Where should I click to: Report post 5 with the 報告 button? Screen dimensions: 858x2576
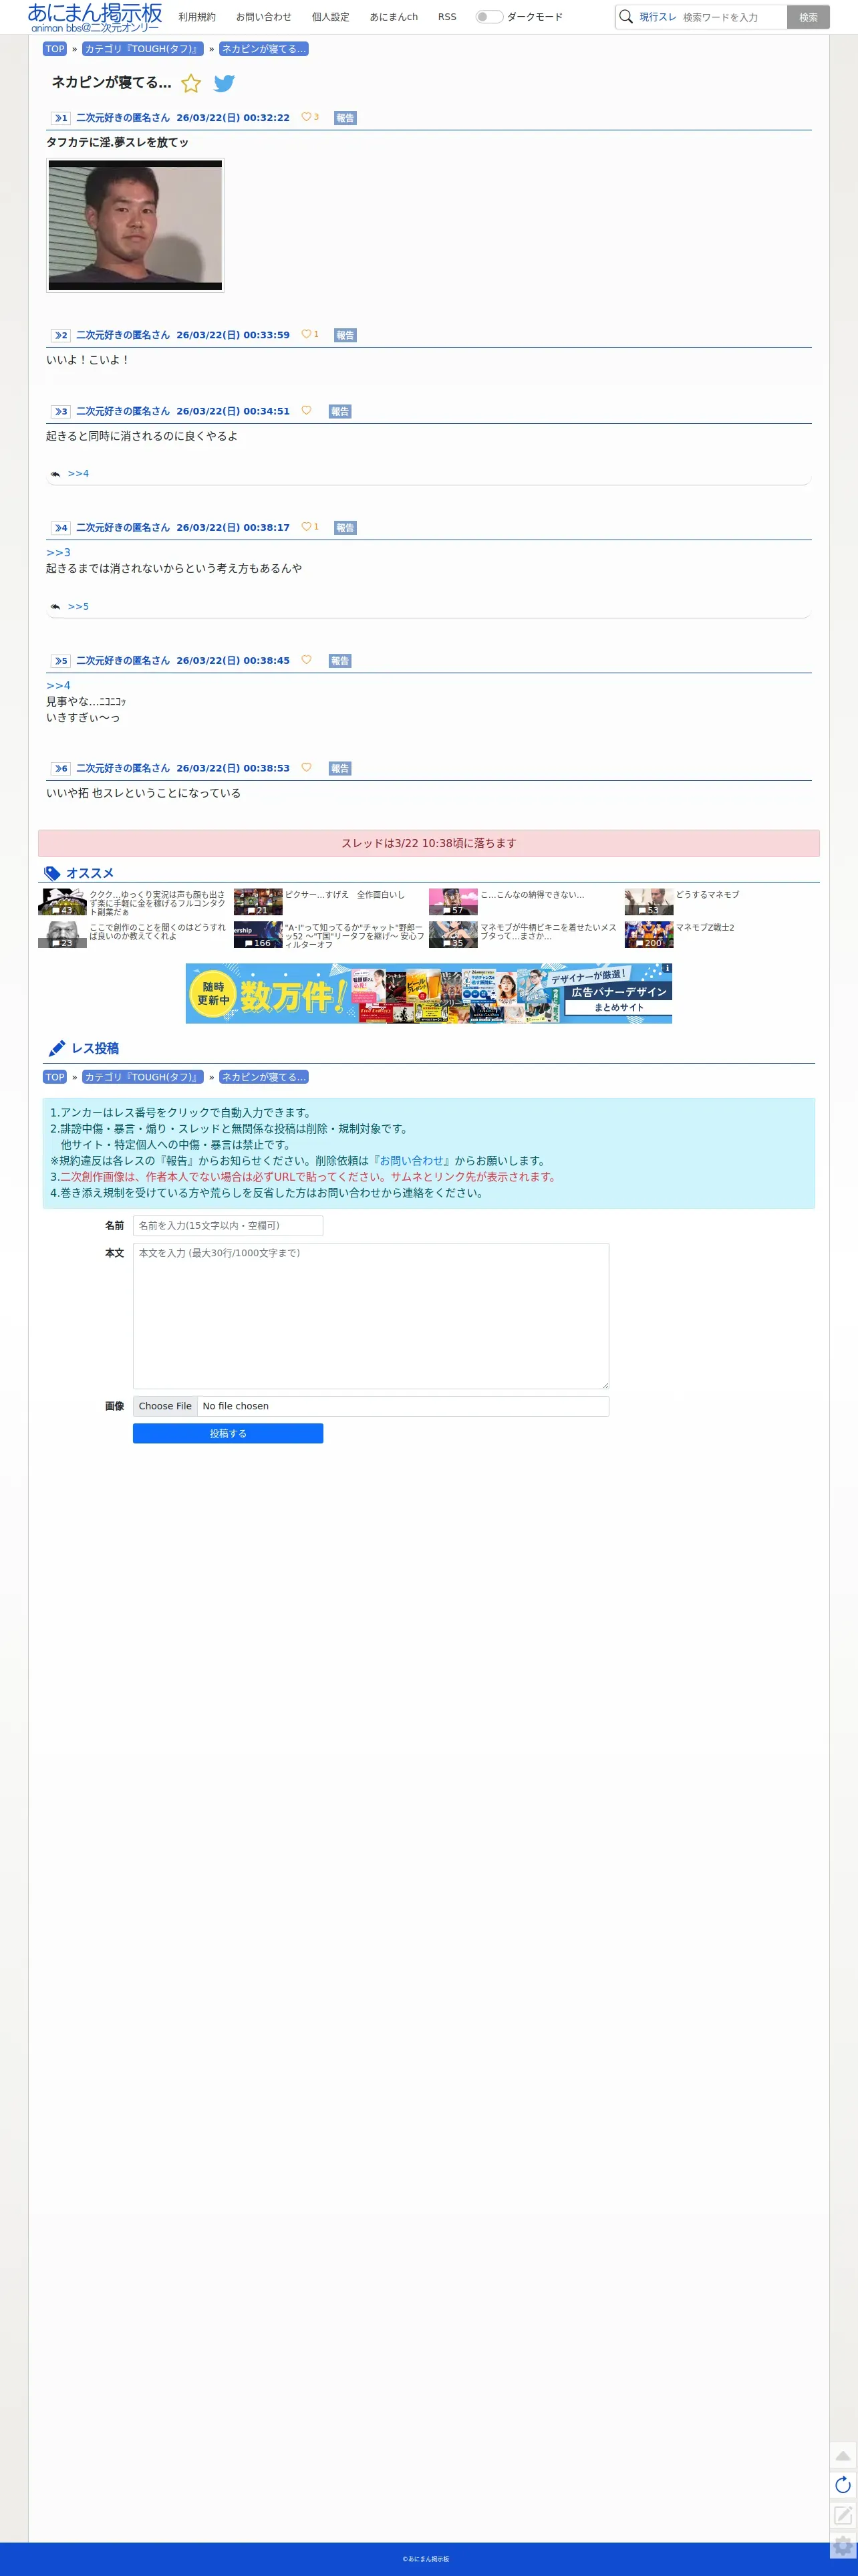point(340,660)
